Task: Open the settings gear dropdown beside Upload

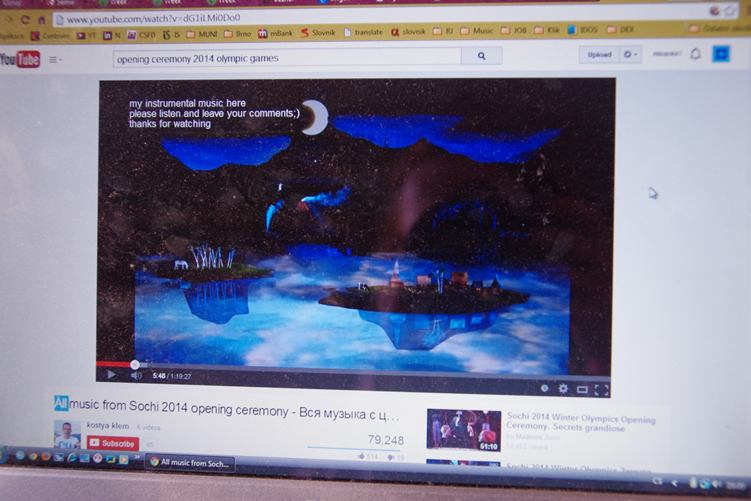Action: tap(630, 55)
